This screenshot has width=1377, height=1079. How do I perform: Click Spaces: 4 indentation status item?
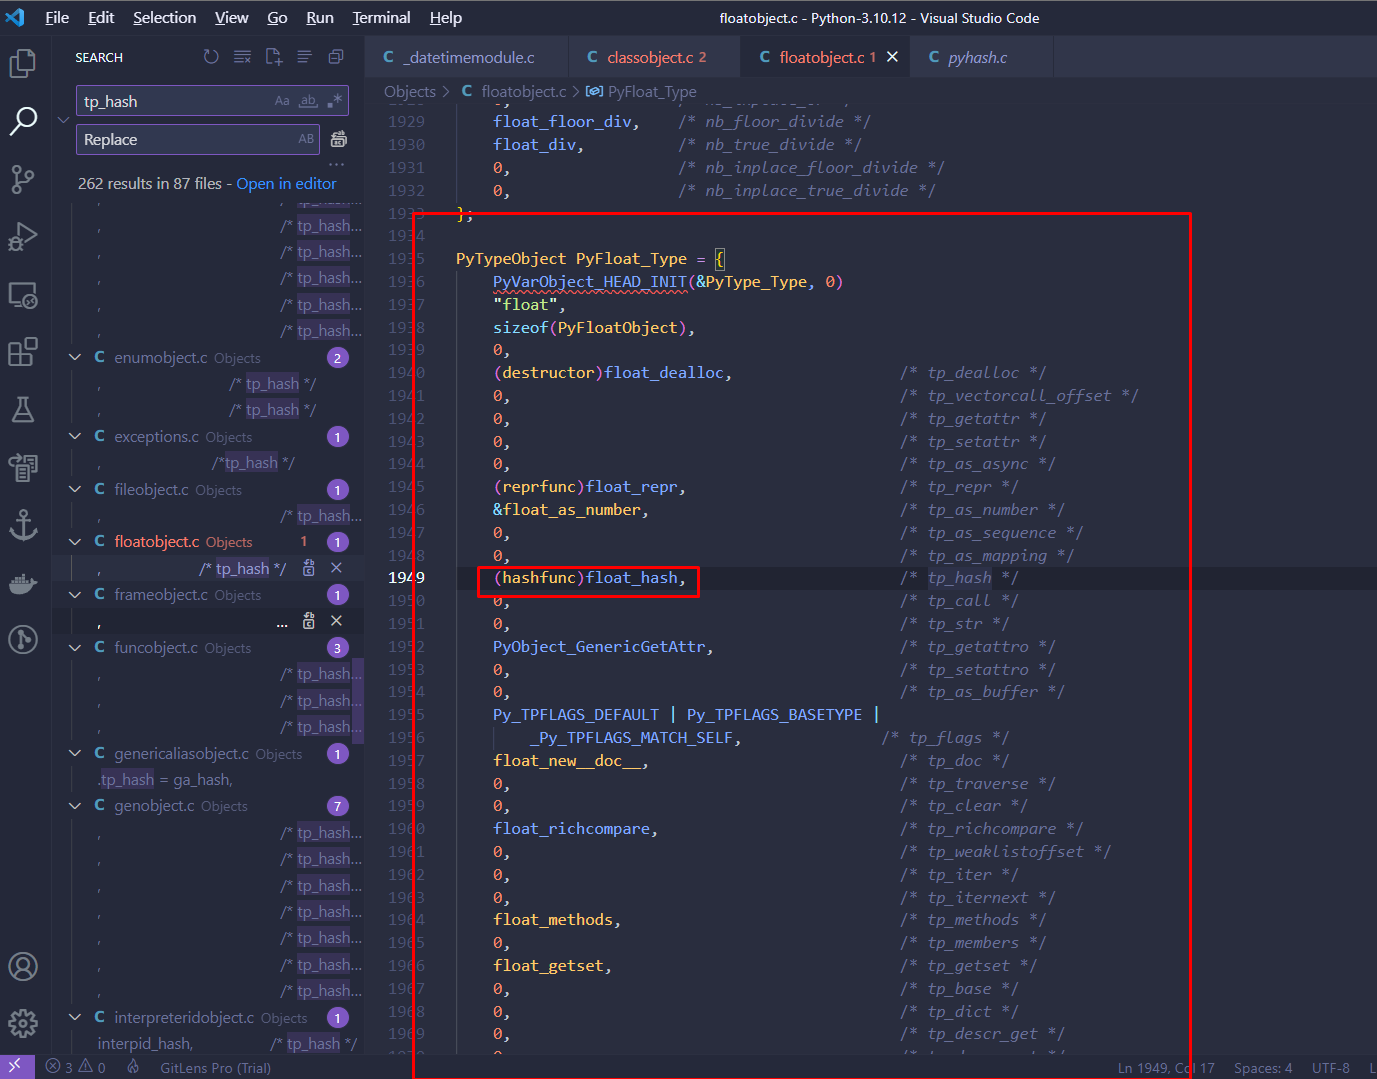pos(1263,1067)
